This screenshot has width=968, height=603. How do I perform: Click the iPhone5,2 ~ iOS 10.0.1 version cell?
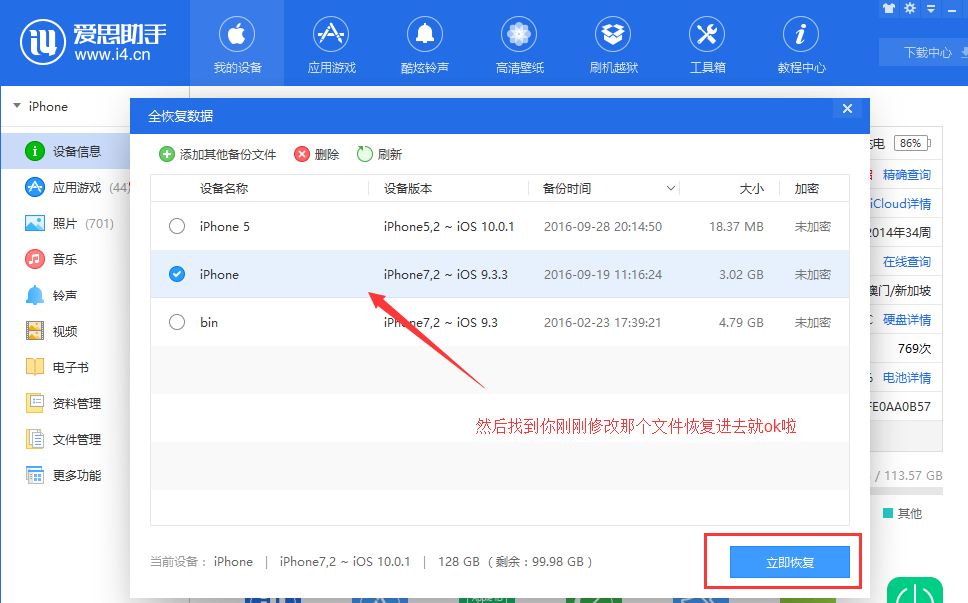(449, 227)
